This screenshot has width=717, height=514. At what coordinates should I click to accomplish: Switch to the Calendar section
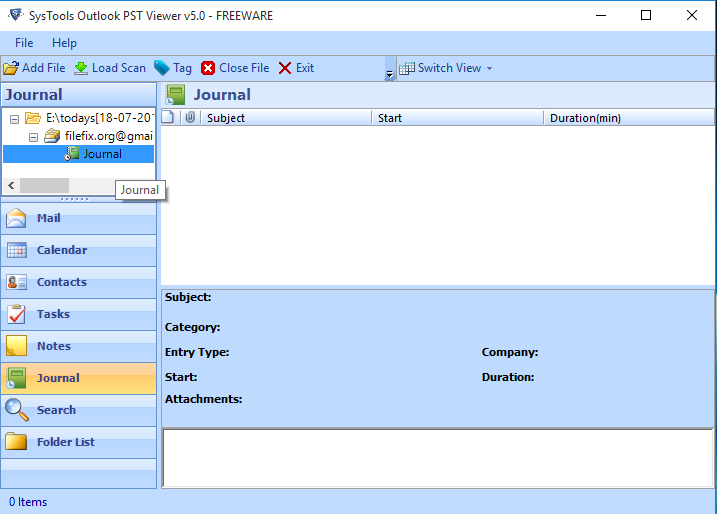coord(79,250)
